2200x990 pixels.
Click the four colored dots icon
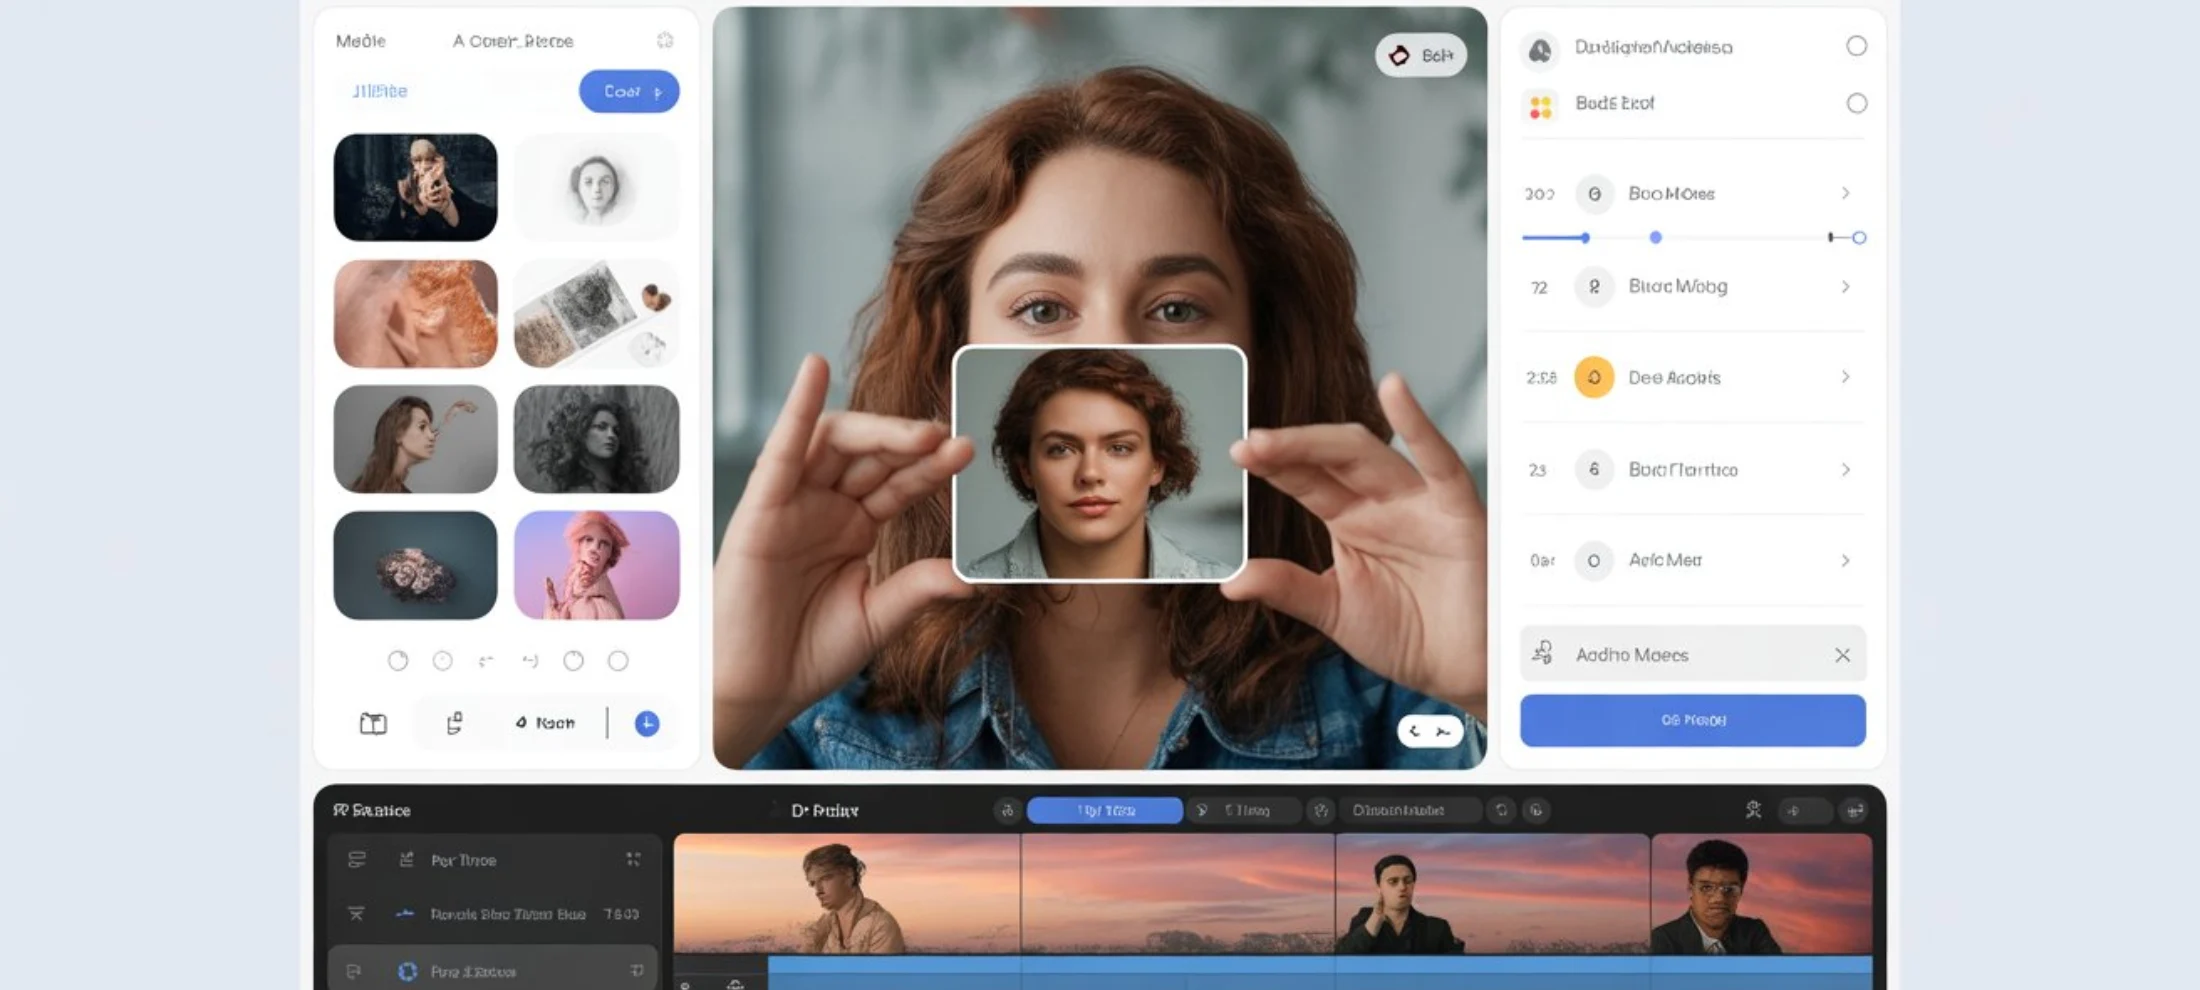(1540, 105)
